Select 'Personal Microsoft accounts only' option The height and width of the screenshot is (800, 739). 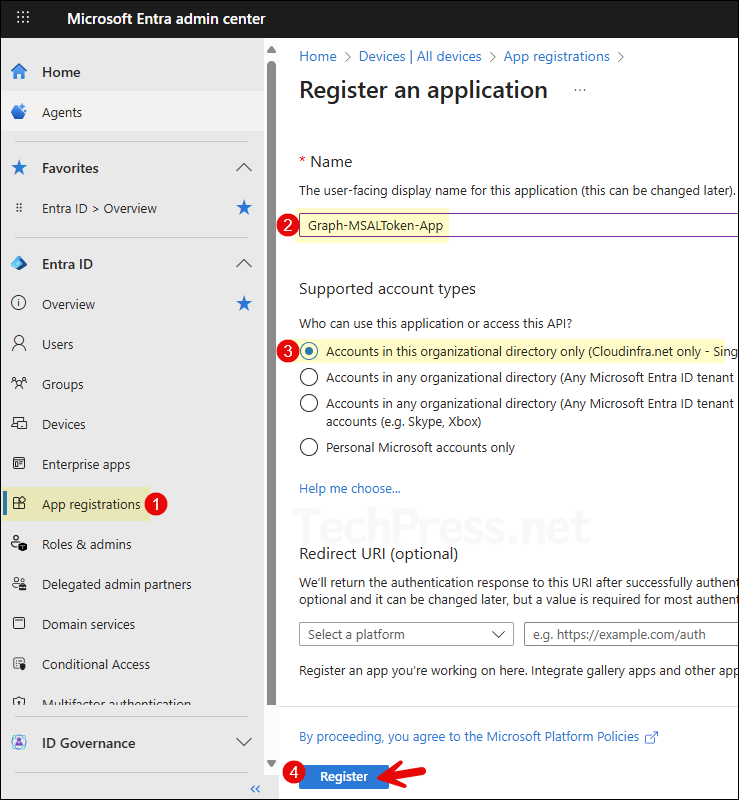coord(309,447)
